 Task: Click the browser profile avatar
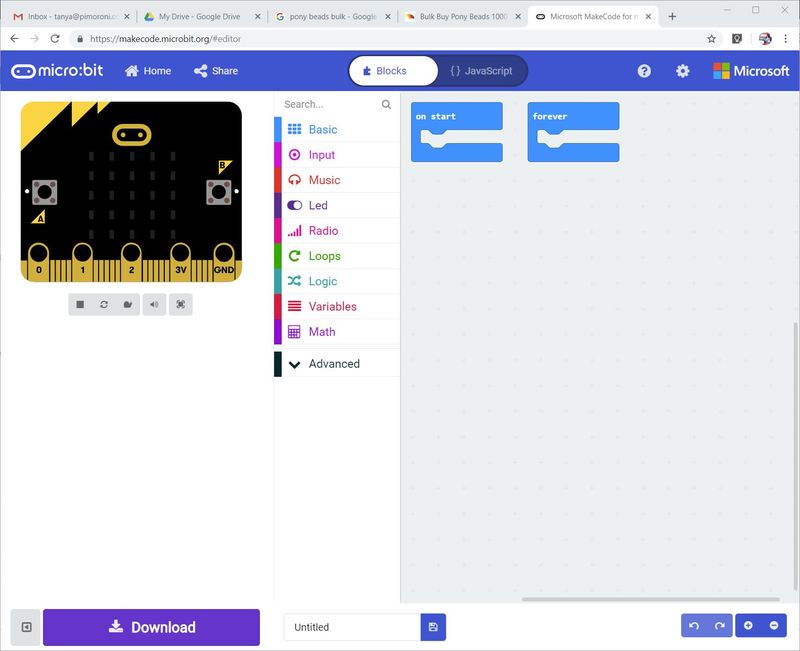[x=765, y=39]
